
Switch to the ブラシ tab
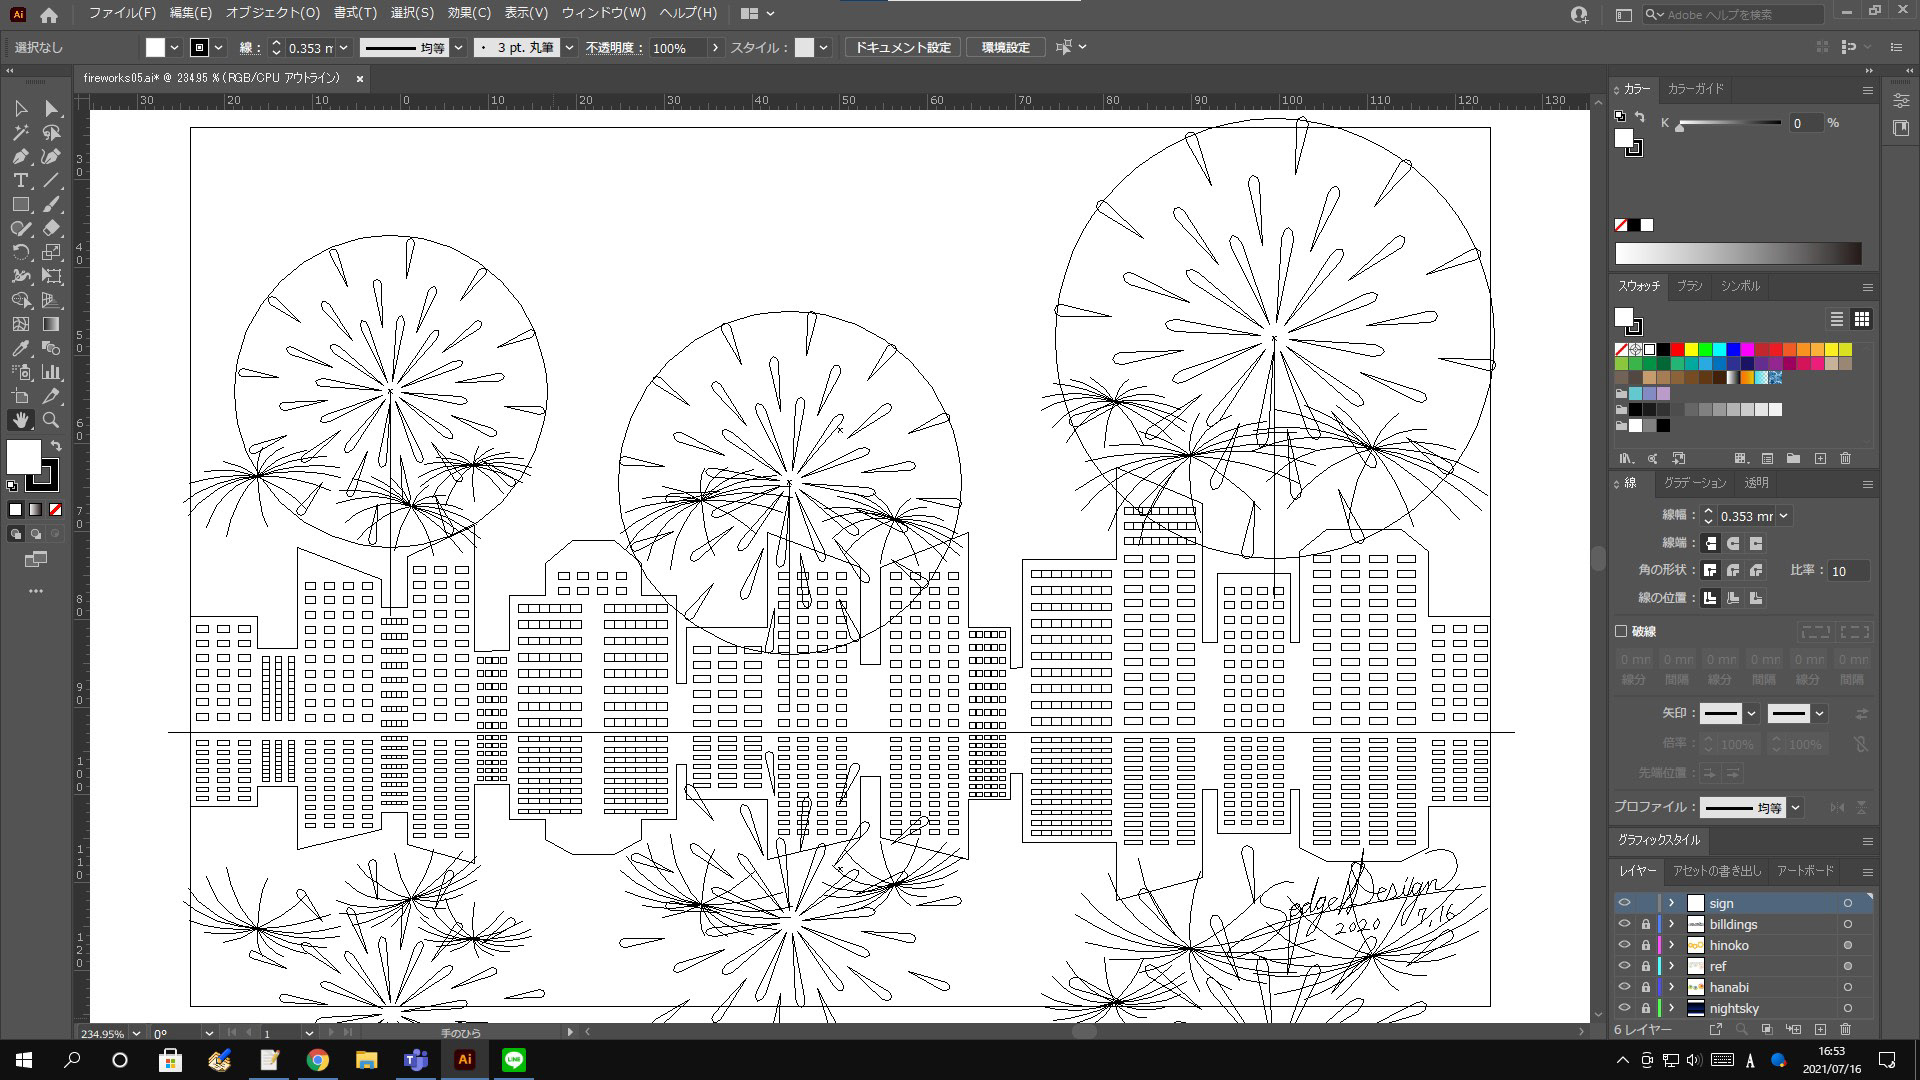click(1689, 286)
